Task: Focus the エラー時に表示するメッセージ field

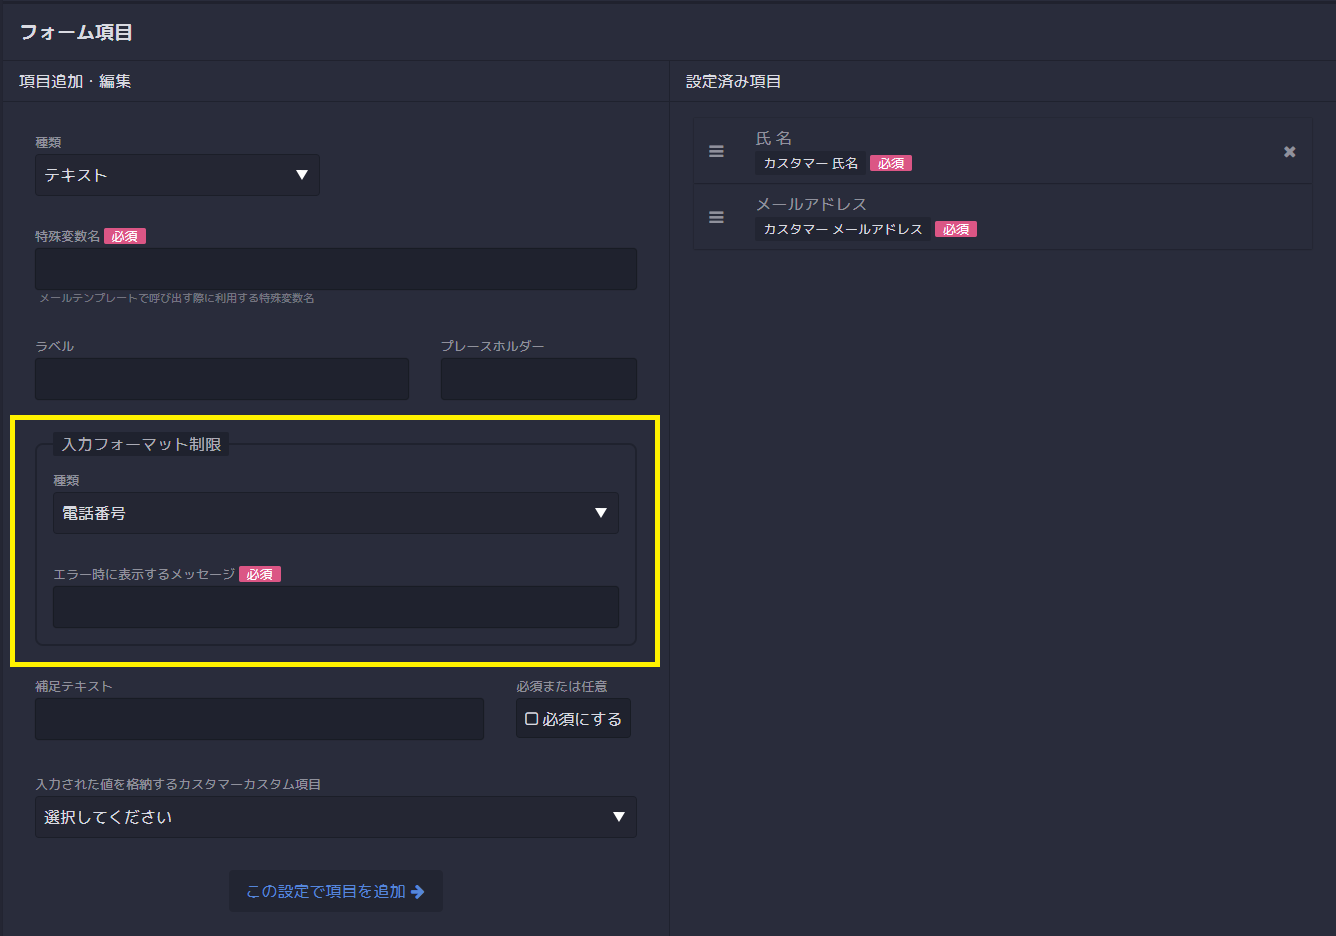Action: (x=336, y=607)
